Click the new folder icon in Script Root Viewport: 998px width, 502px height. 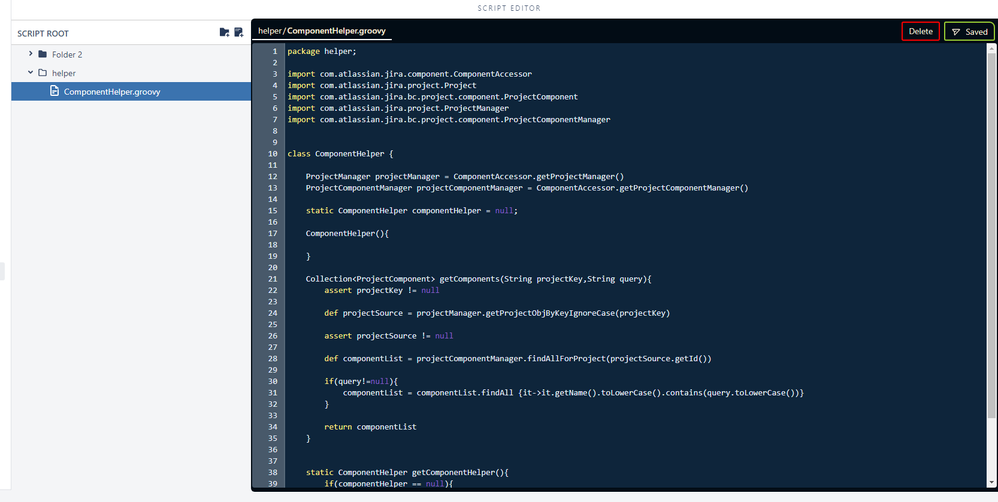224,33
